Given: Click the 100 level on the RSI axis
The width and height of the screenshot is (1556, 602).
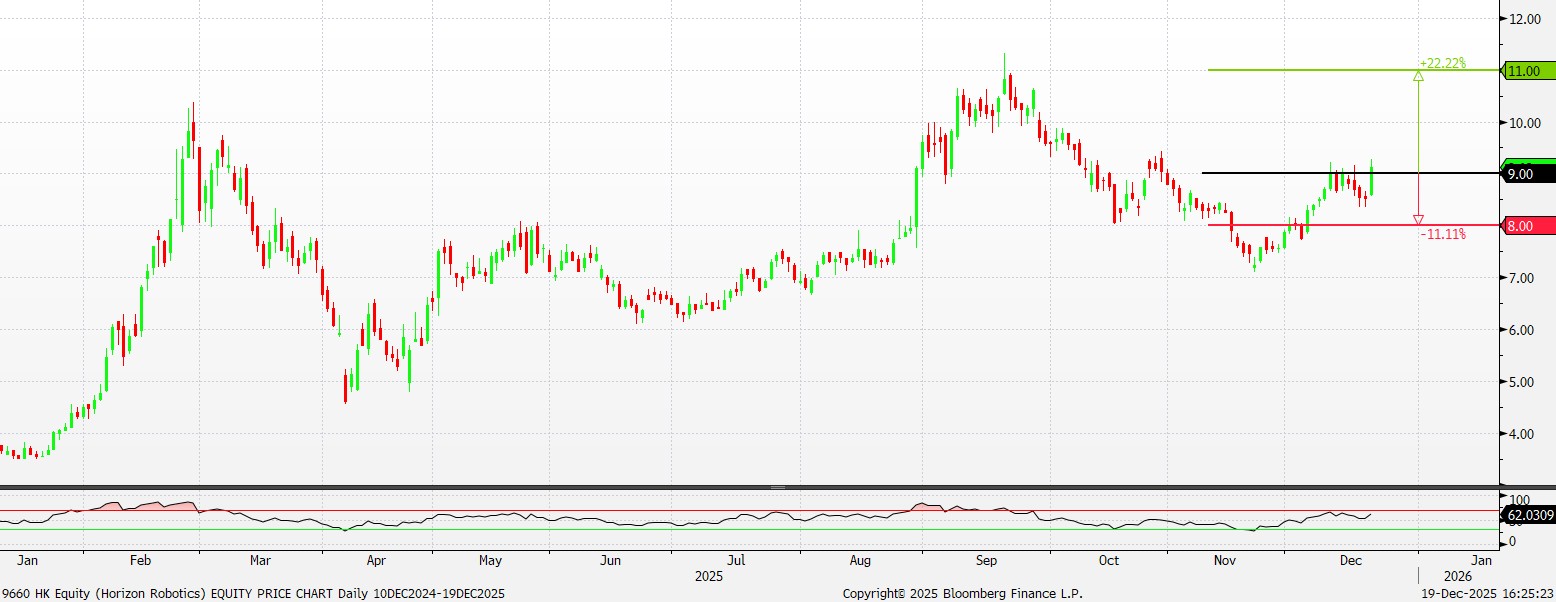Looking at the screenshot, I should coord(1520,499).
